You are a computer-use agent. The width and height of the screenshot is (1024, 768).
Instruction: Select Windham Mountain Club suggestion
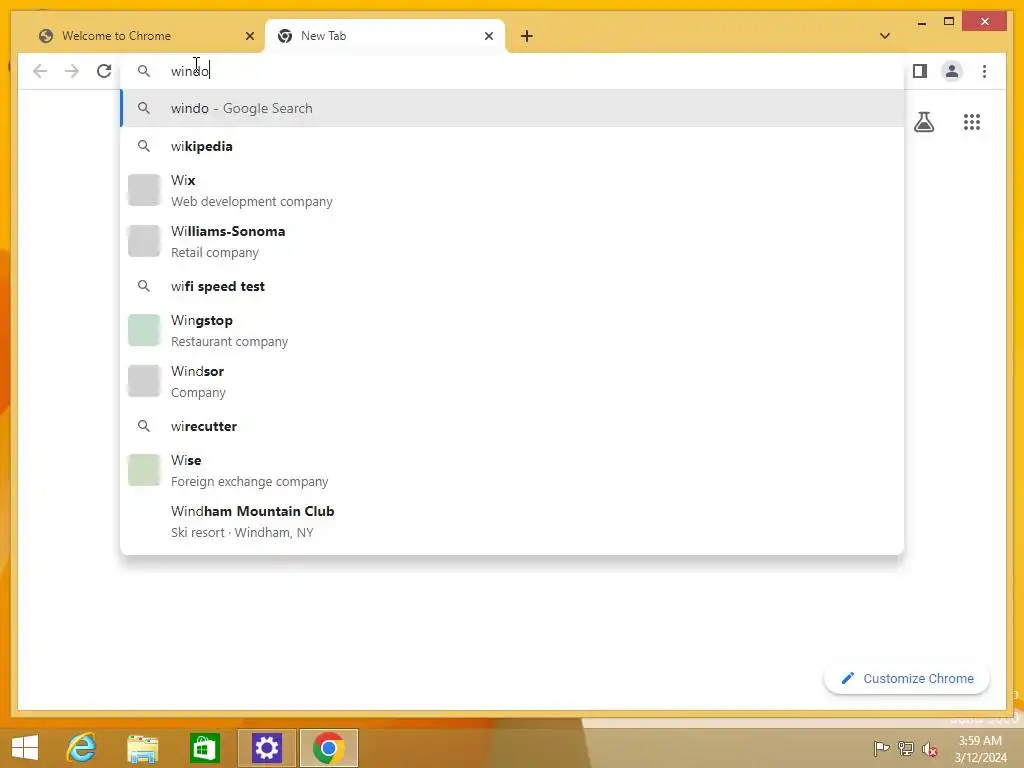[512, 521]
